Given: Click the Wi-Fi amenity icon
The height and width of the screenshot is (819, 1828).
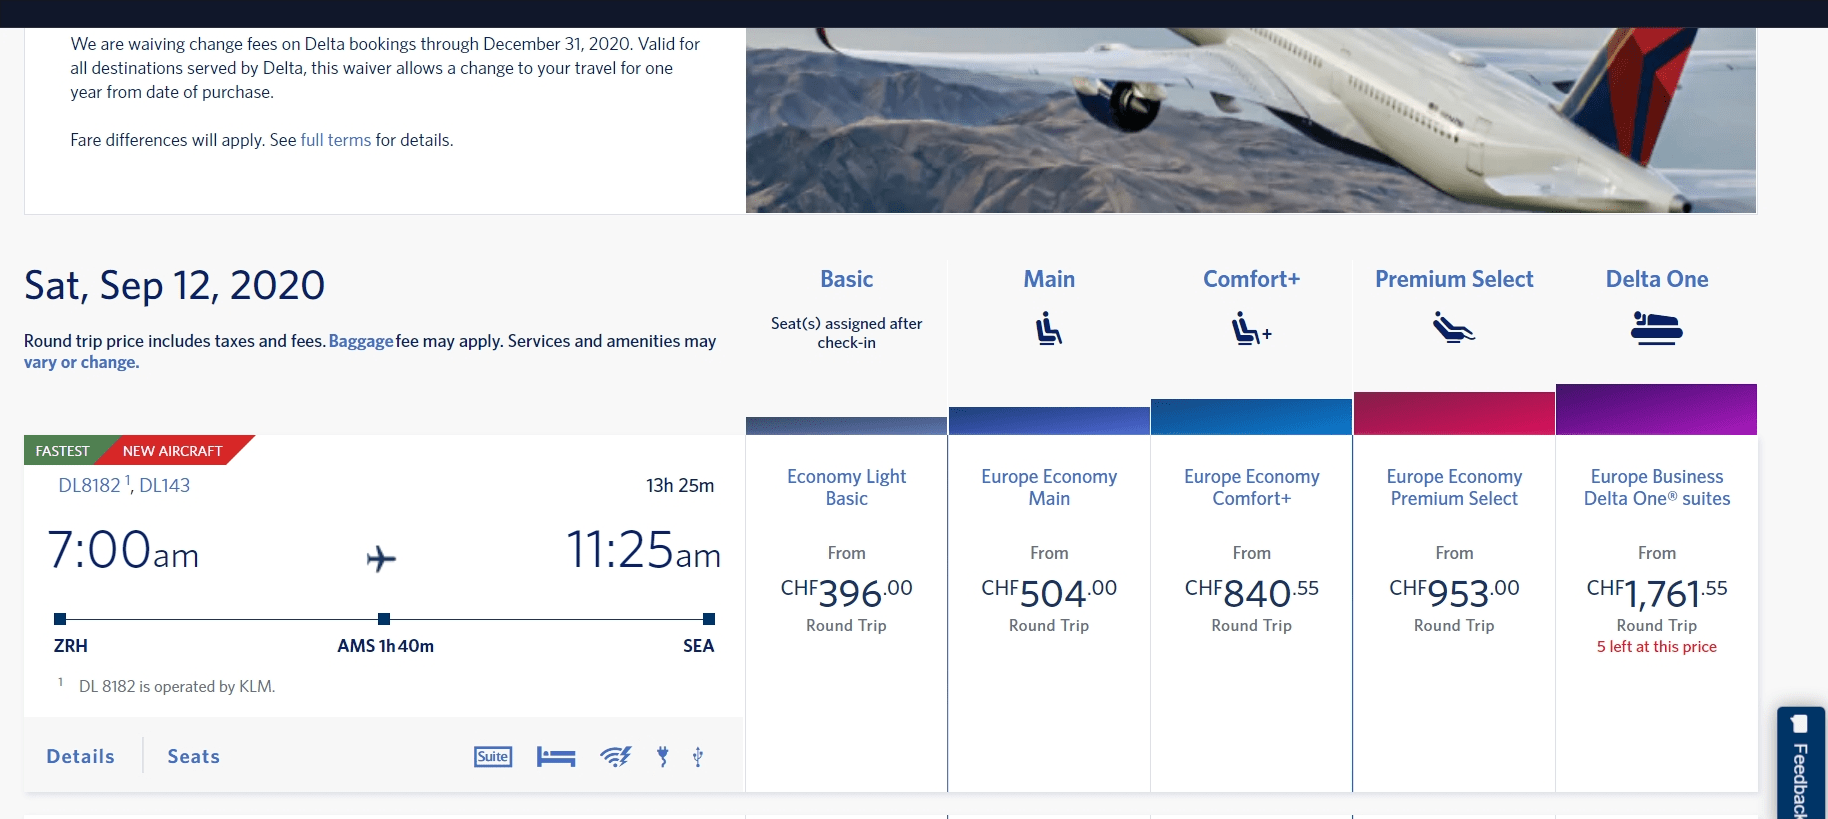Looking at the screenshot, I should pyautogui.click(x=616, y=757).
